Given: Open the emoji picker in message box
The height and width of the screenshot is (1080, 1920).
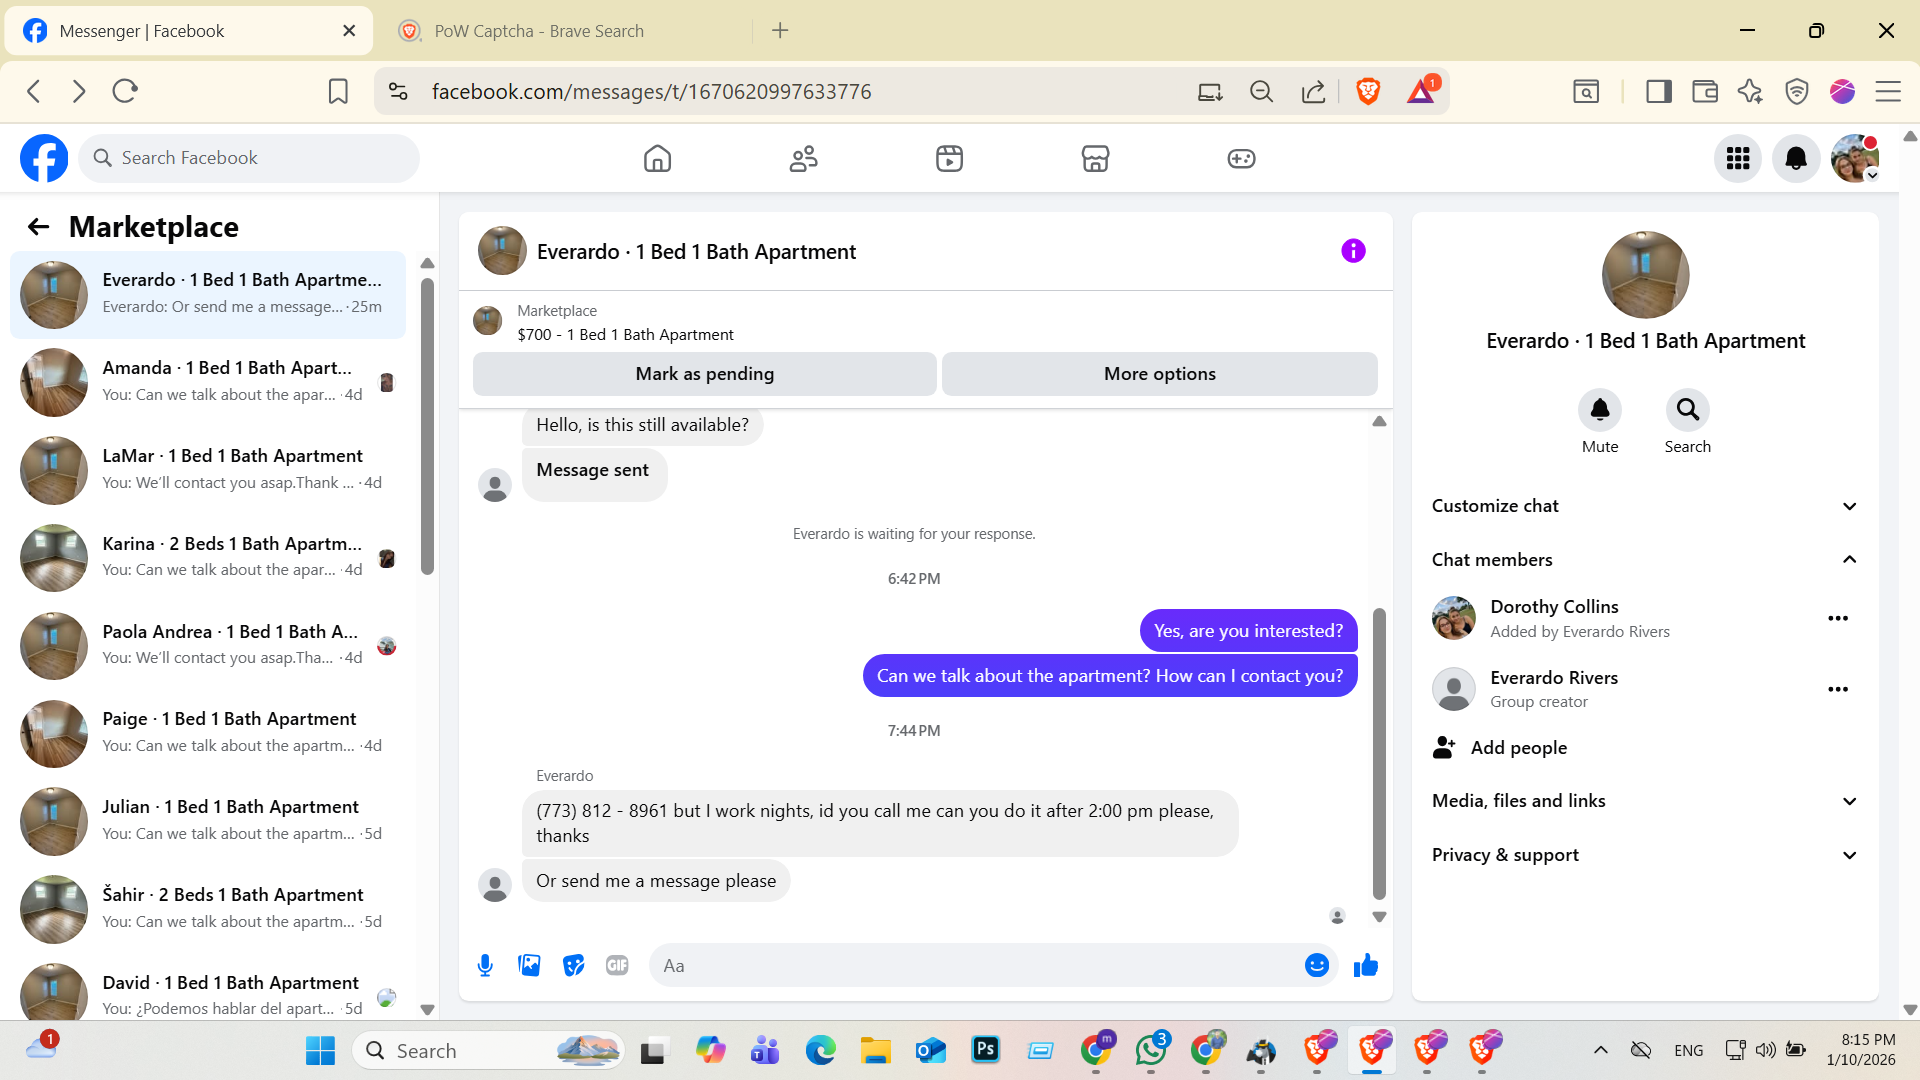Looking at the screenshot, I should click(1316, 965).
